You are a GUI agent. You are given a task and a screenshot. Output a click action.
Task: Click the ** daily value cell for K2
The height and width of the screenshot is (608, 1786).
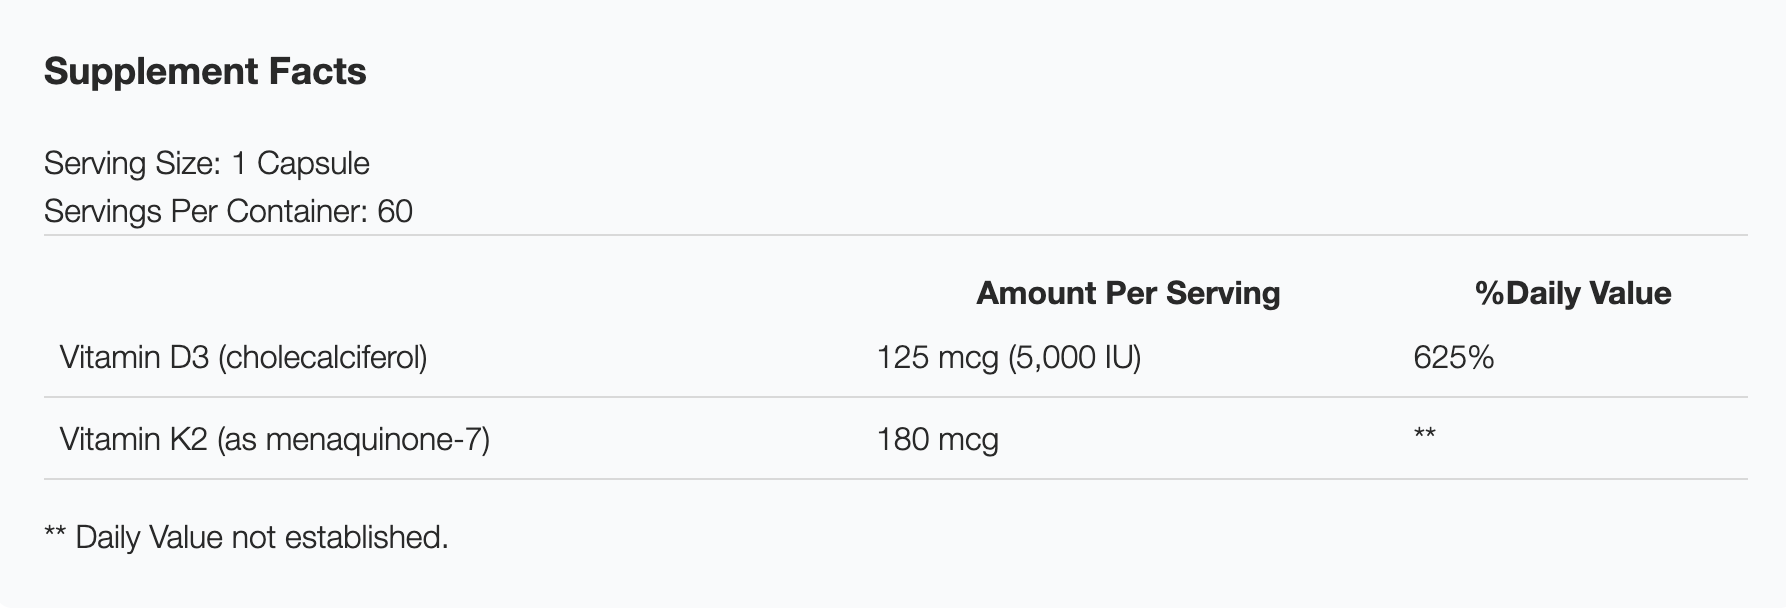click(1424, 435)
